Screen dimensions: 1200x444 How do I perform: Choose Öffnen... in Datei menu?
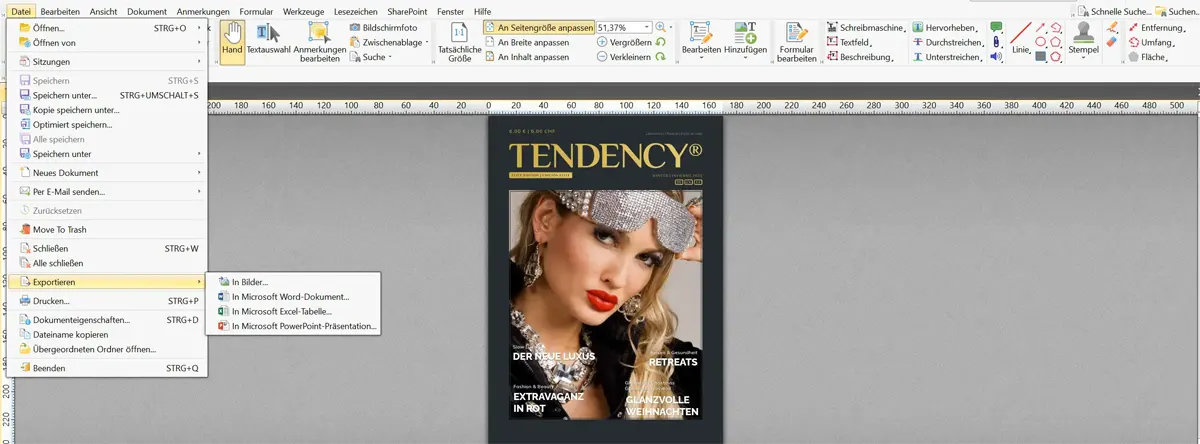109,28
